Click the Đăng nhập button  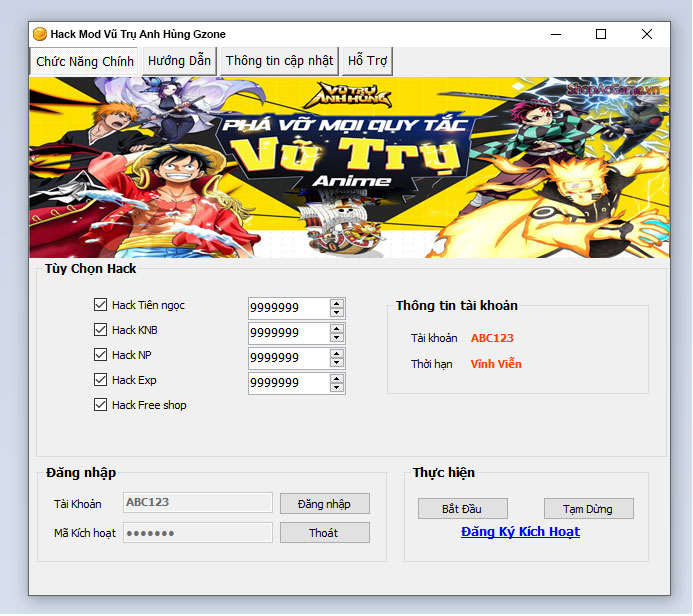point(324,504)
